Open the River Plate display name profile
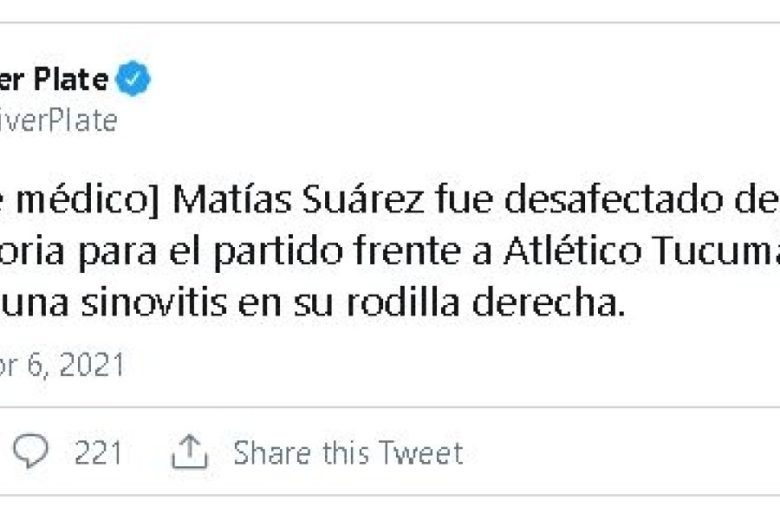 pyautogui.click(x=54, y=79)
